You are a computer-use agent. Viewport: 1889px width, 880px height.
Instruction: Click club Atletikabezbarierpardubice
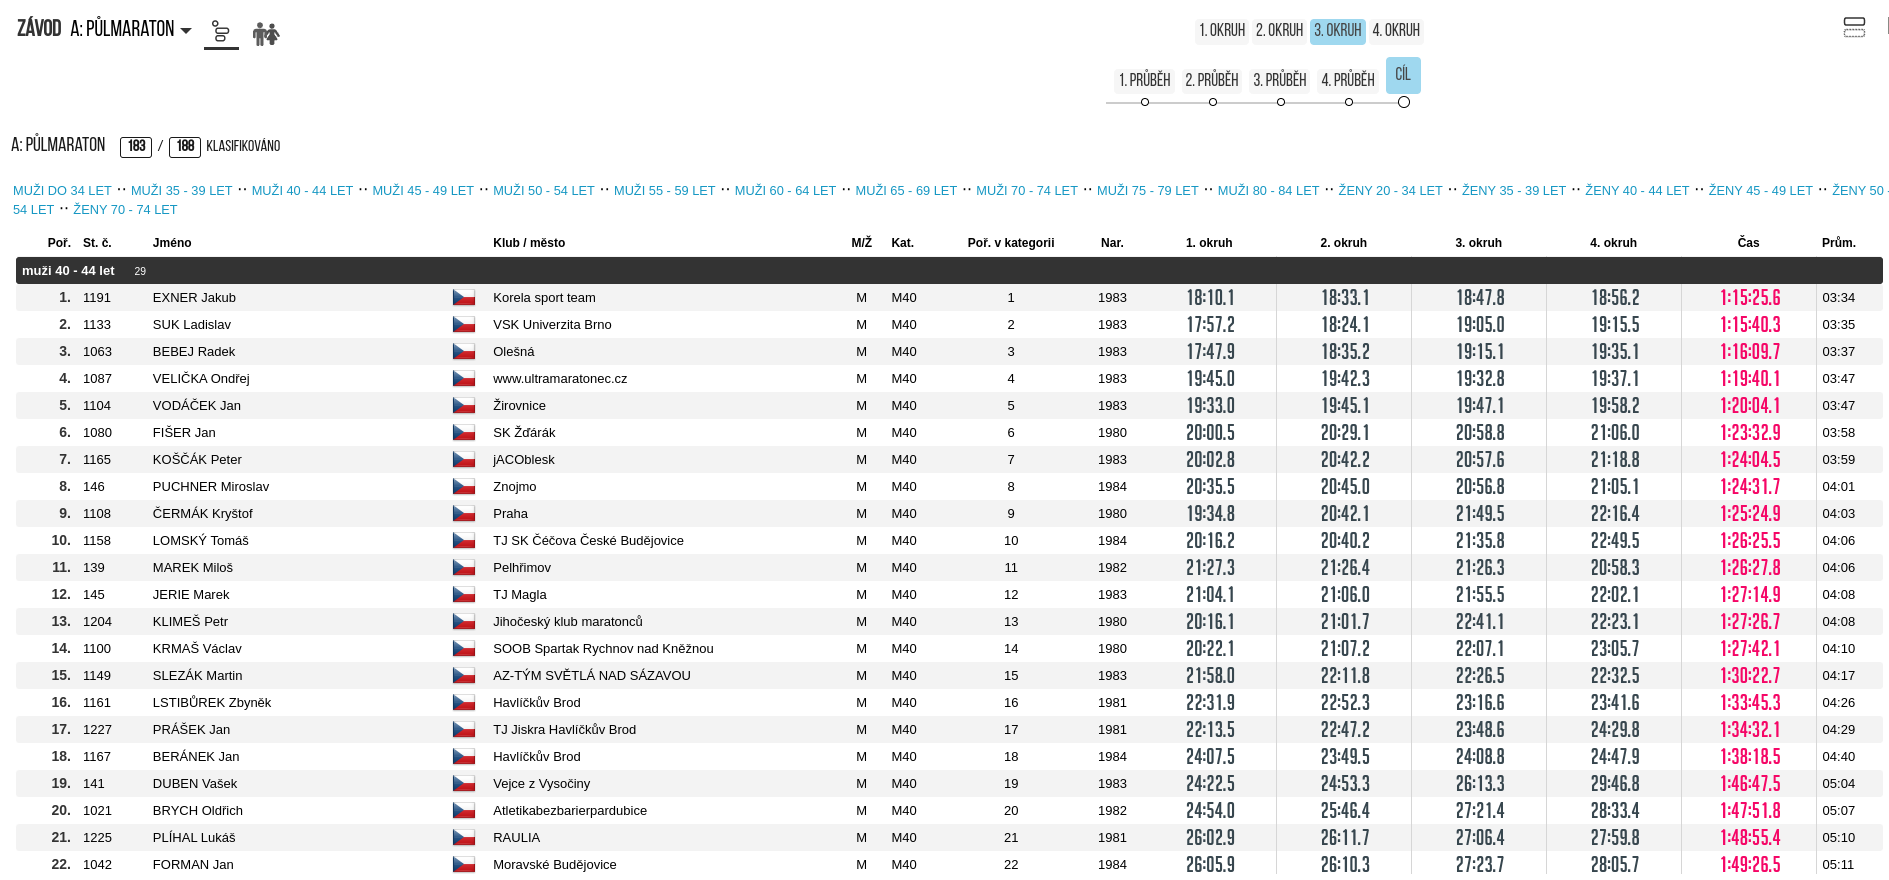click(x=570, y=811)
